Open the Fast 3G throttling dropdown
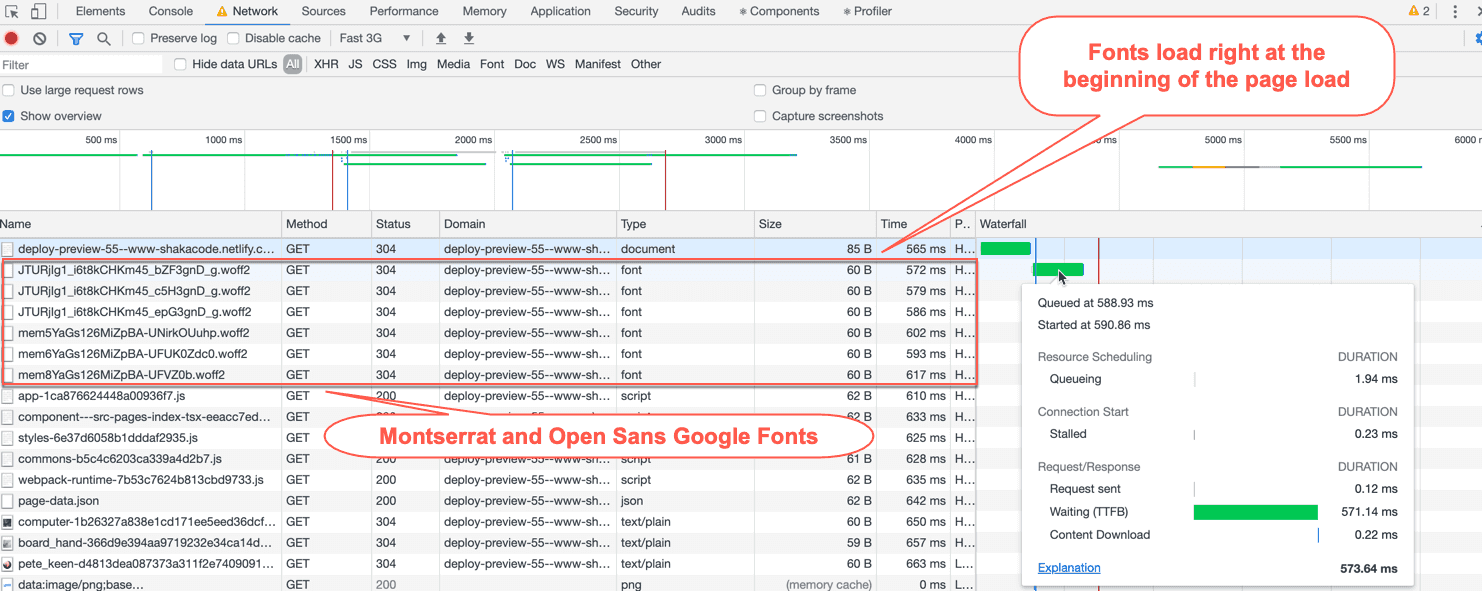The height and width of the screenshot is (591, 1482). pos(375,39)
